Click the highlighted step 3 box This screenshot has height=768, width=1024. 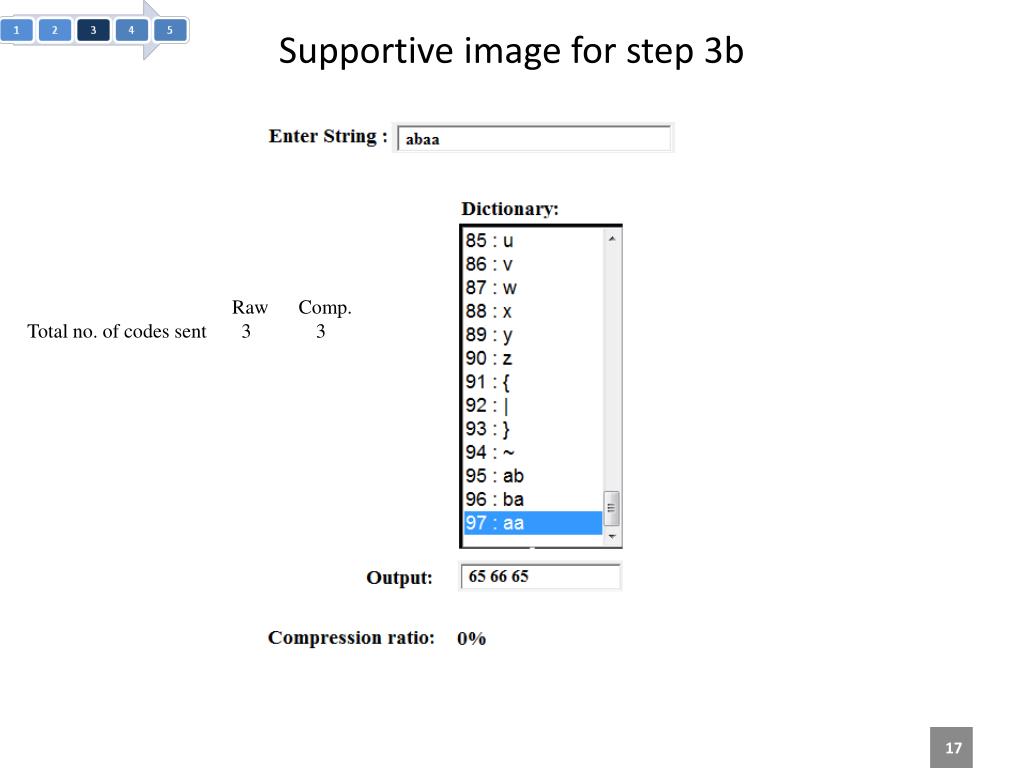(x=93, y=30)
